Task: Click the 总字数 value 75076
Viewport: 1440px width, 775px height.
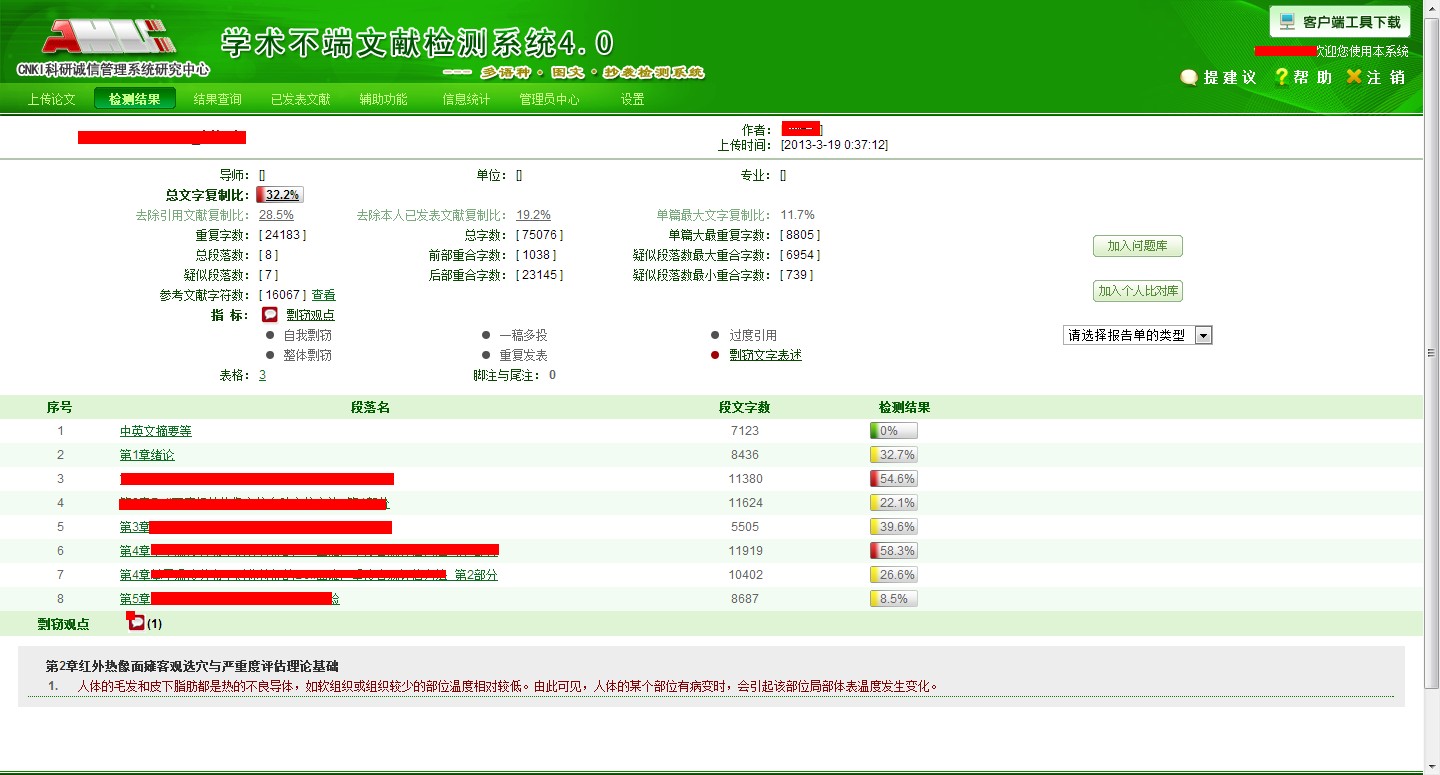Action: click(x=540, y=235)
